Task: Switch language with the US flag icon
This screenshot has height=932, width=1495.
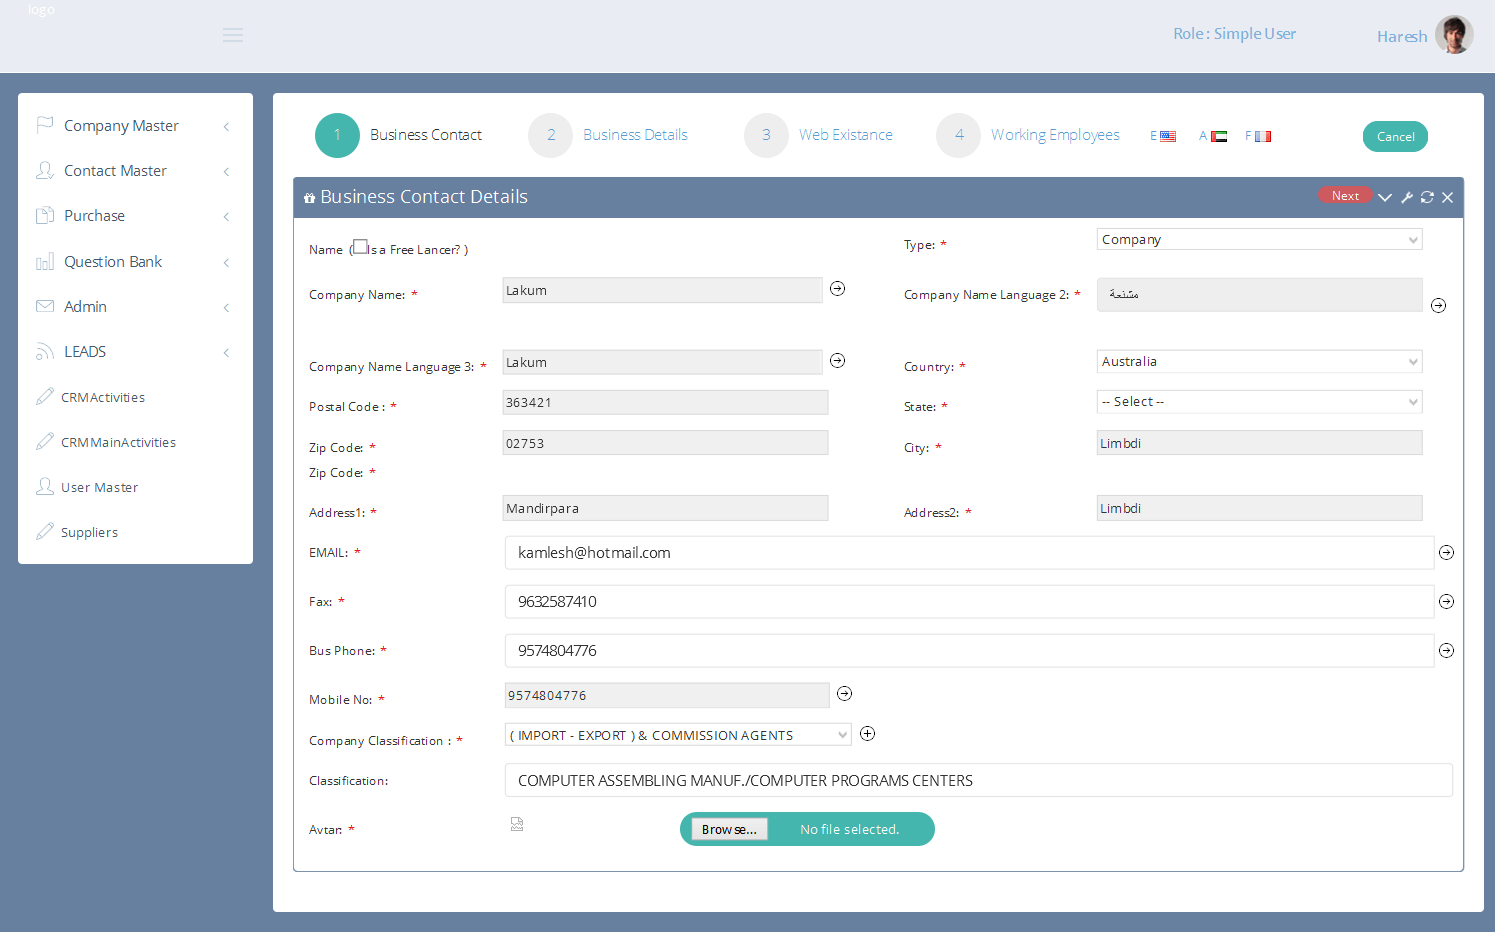Action: click(x=1167, y=136)
